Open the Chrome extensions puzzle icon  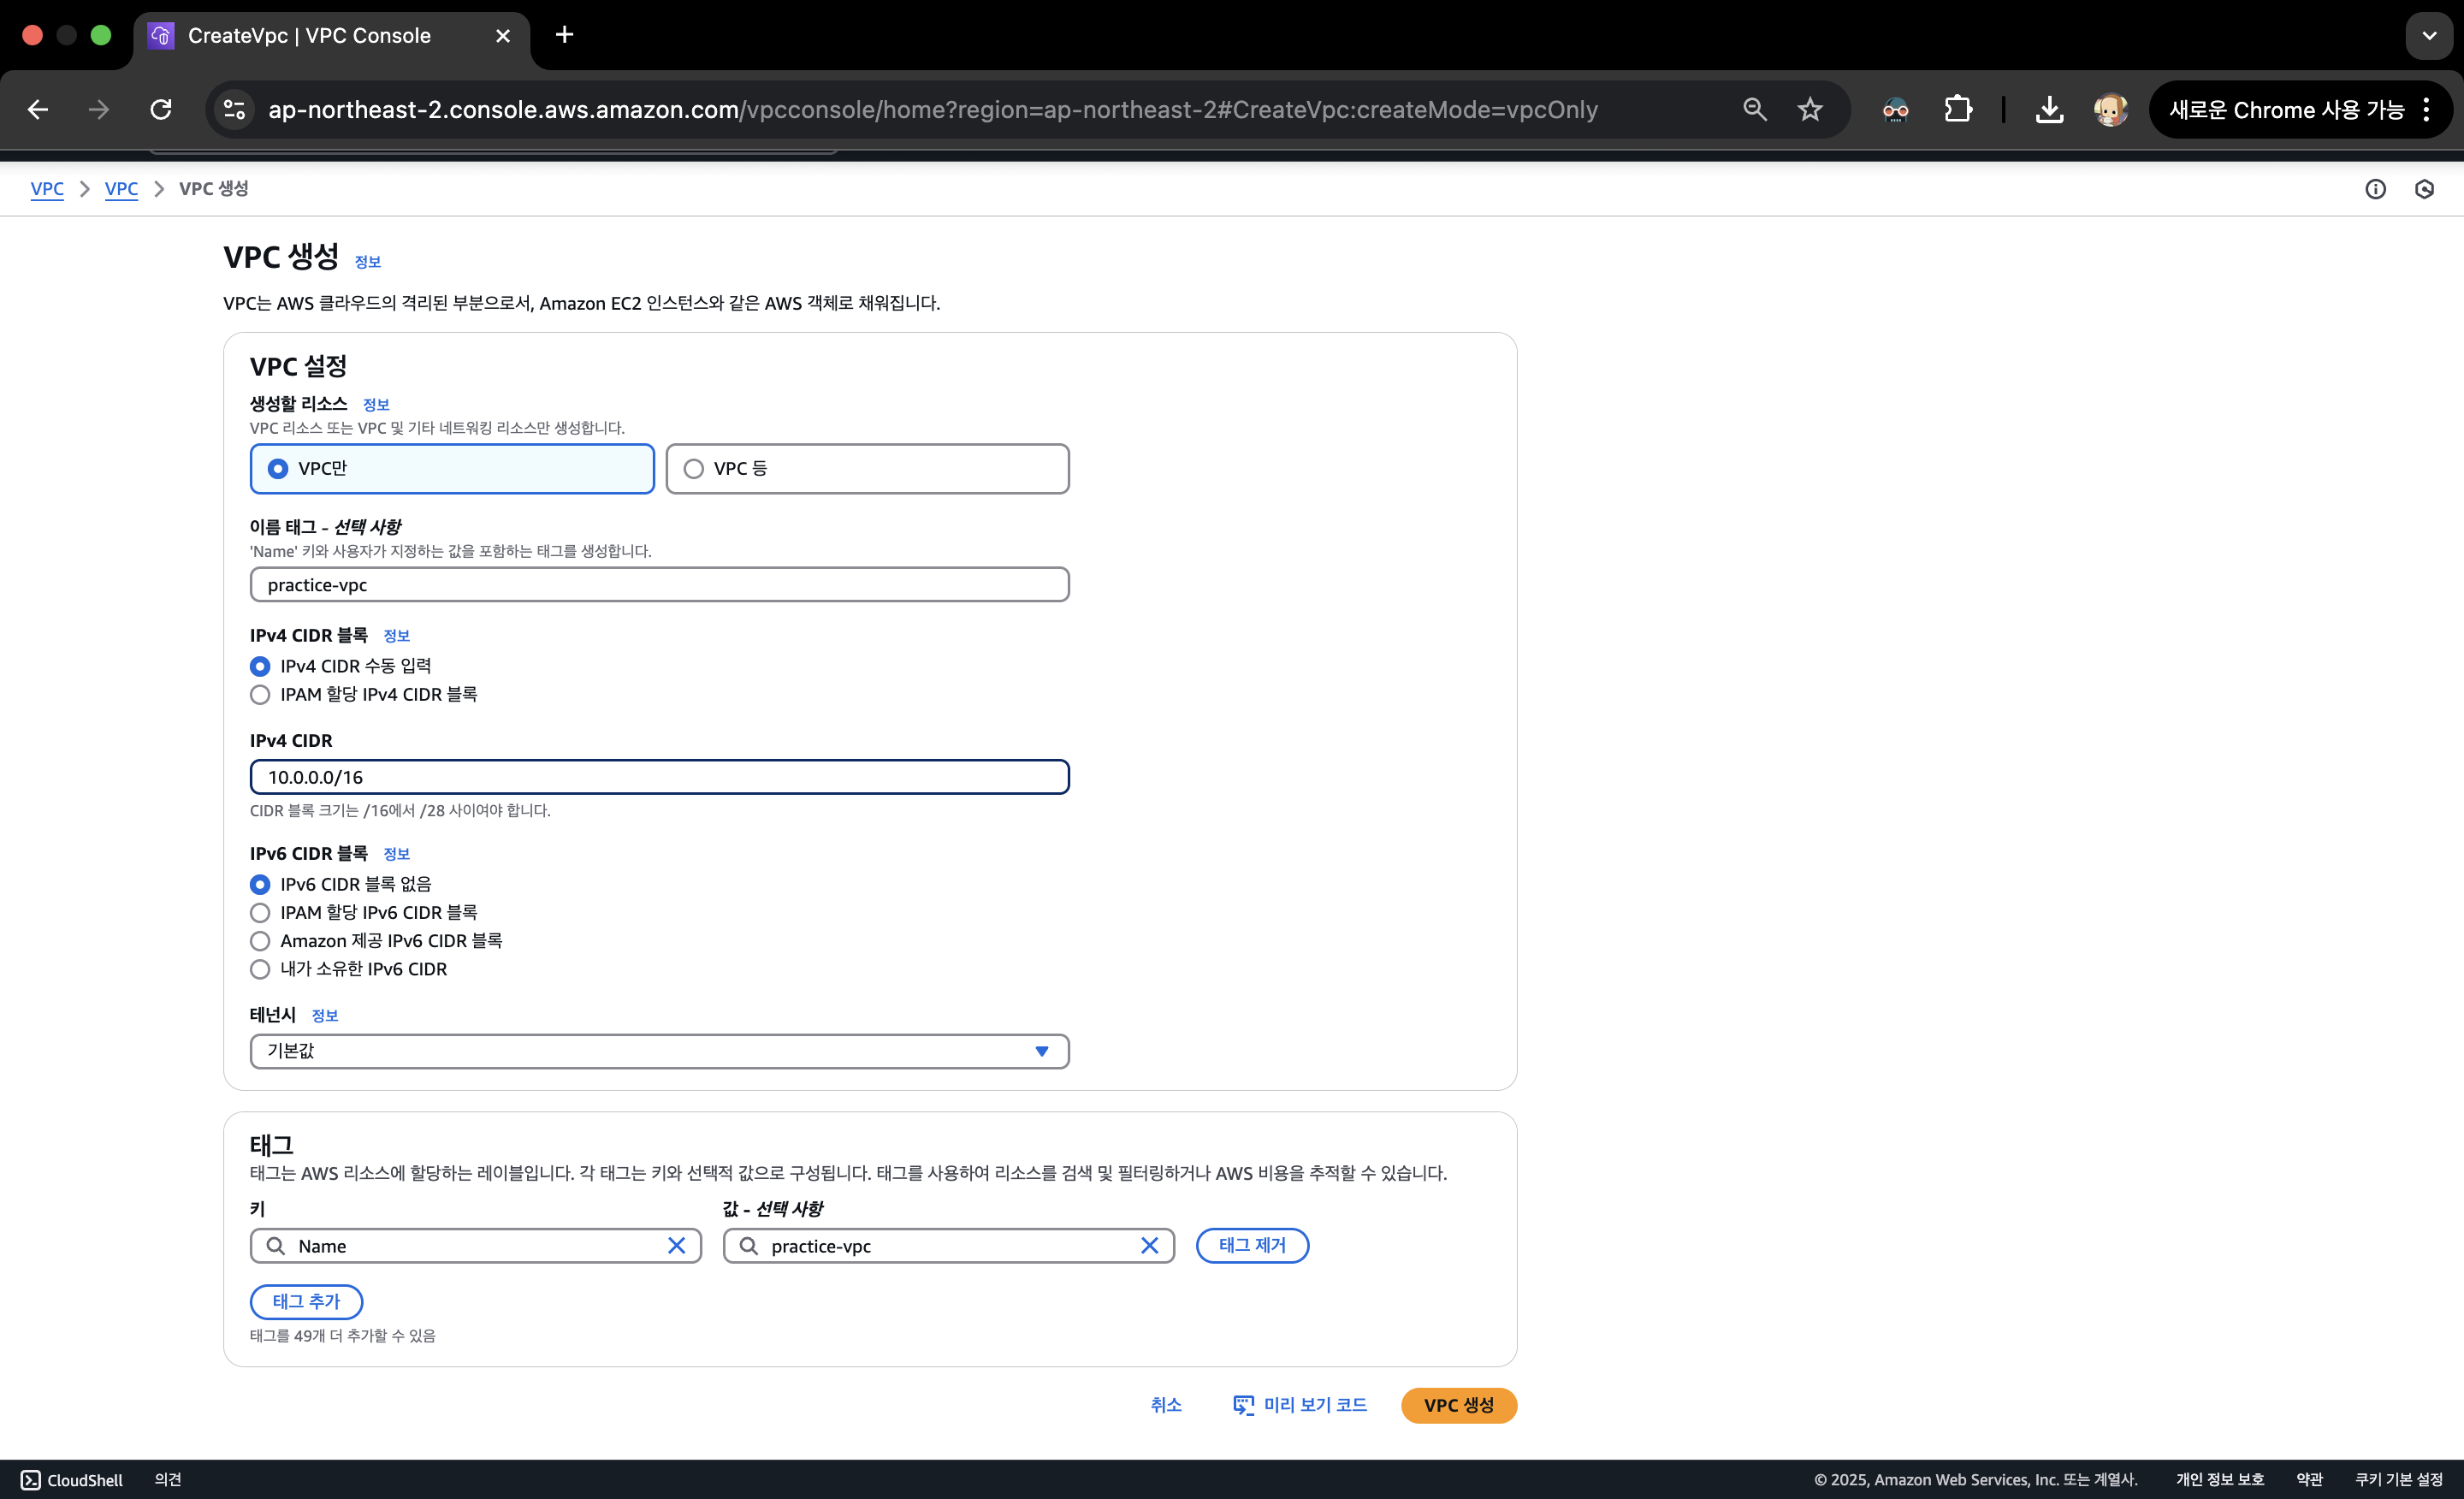click(1958, 109)
